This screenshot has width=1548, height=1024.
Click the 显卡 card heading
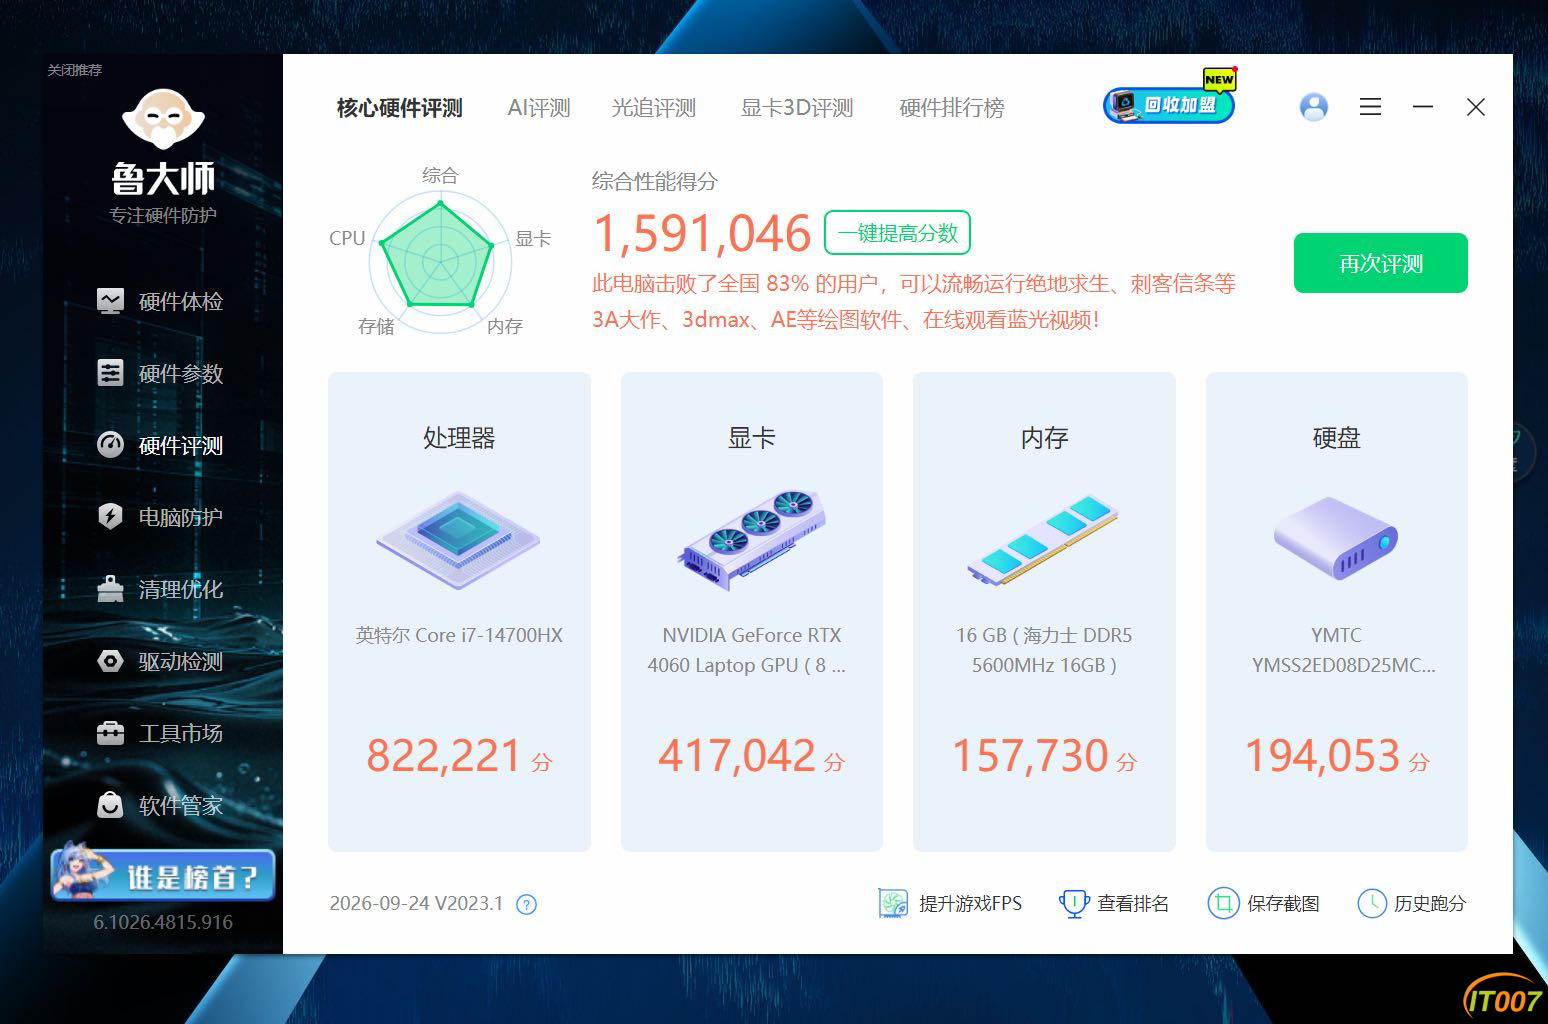click(x=752, y=438)
